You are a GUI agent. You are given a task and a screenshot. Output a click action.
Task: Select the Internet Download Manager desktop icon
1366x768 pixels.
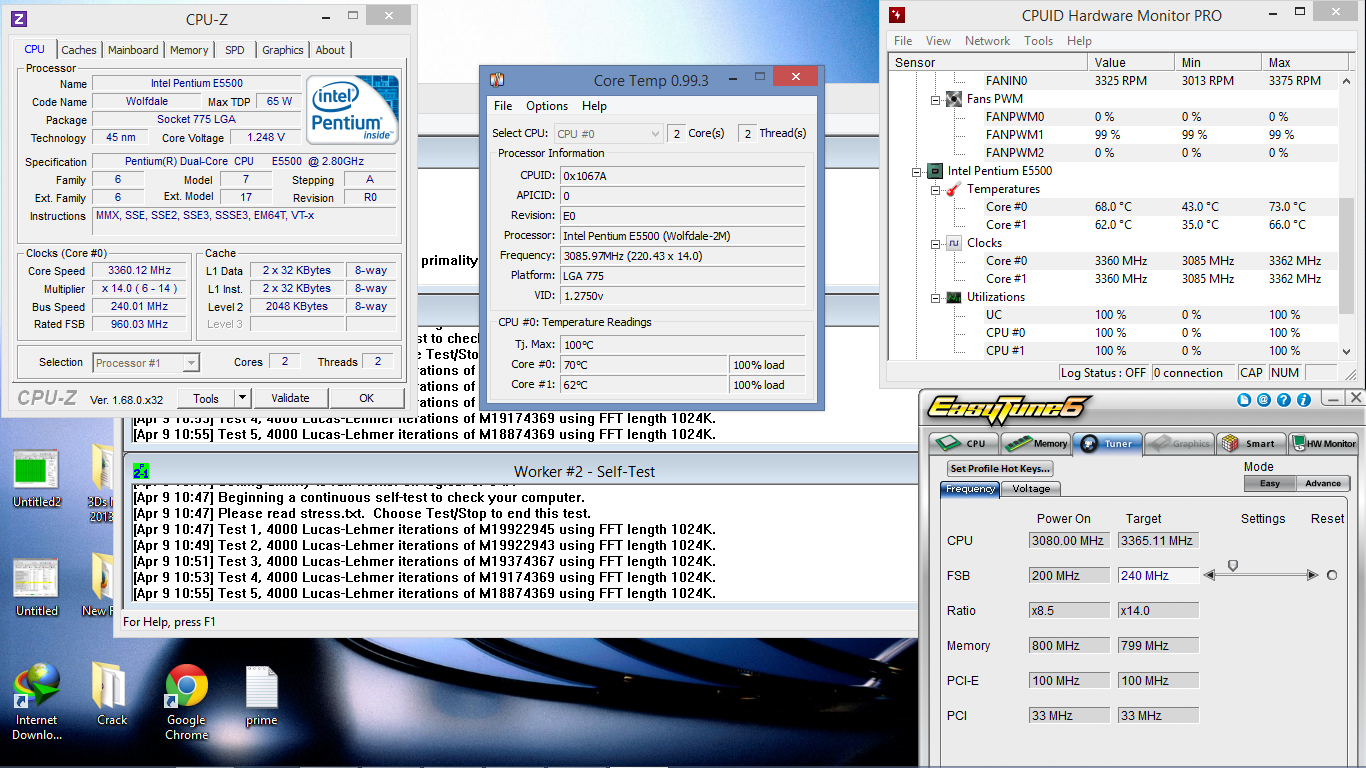(37, 703)
